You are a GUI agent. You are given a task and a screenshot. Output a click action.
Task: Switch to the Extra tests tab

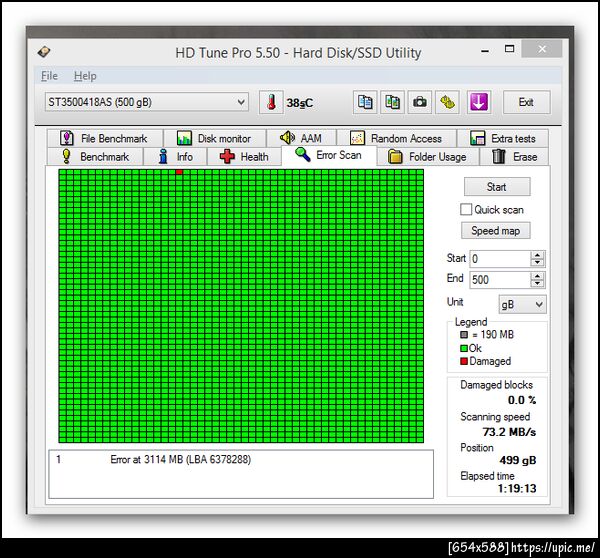tap(503, 138)
